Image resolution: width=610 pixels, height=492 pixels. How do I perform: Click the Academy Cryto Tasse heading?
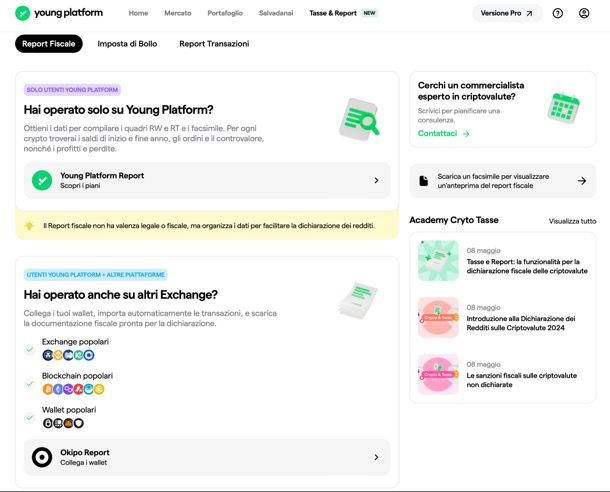[454, 220]
